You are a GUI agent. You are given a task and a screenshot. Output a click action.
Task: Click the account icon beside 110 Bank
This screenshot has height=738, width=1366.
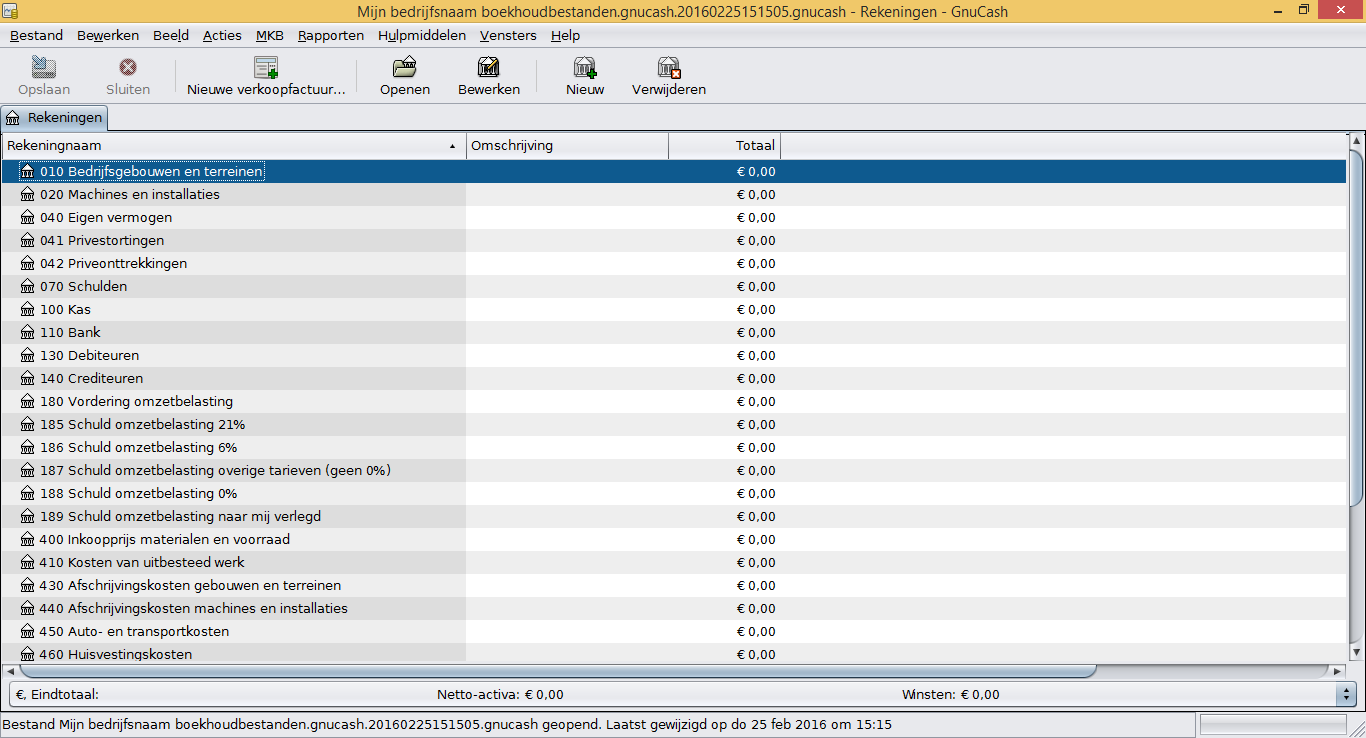coord(27,333)
